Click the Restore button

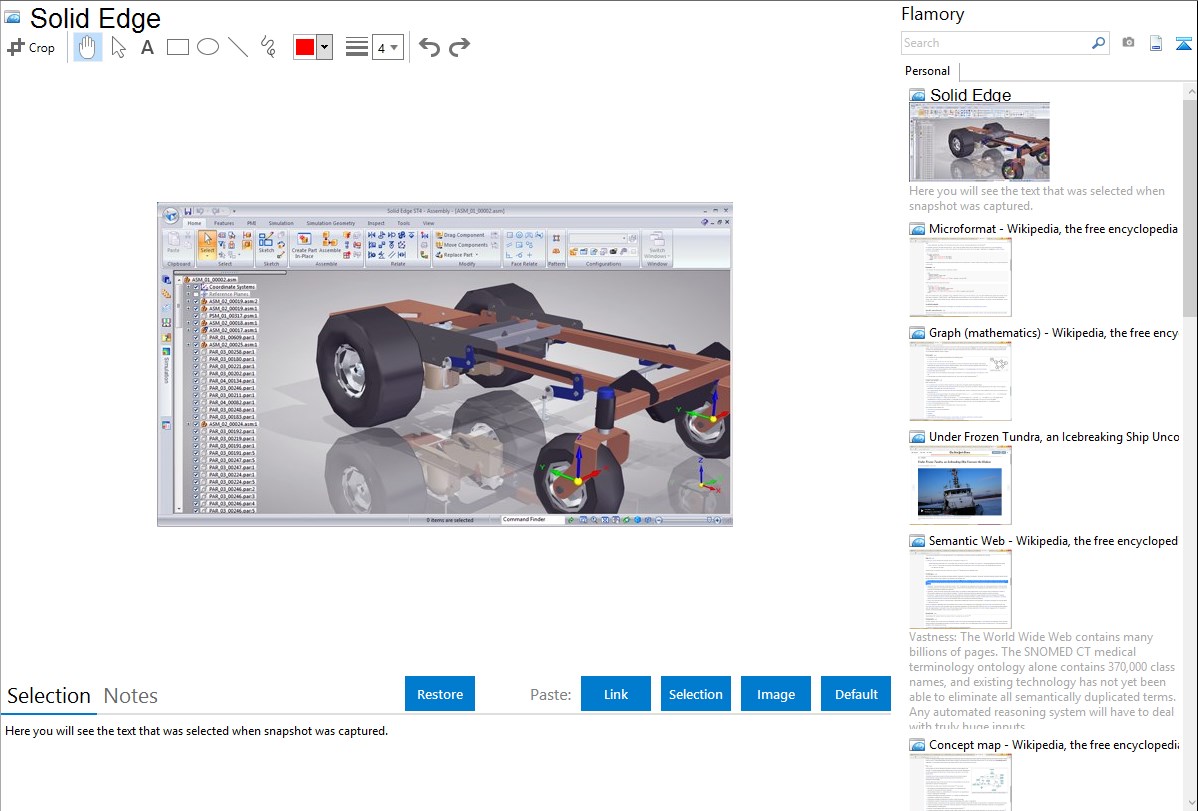coord(440,694)
